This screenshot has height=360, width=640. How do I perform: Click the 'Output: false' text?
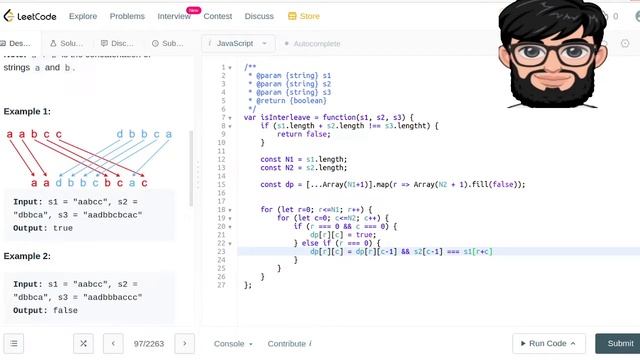click(45, 310)
